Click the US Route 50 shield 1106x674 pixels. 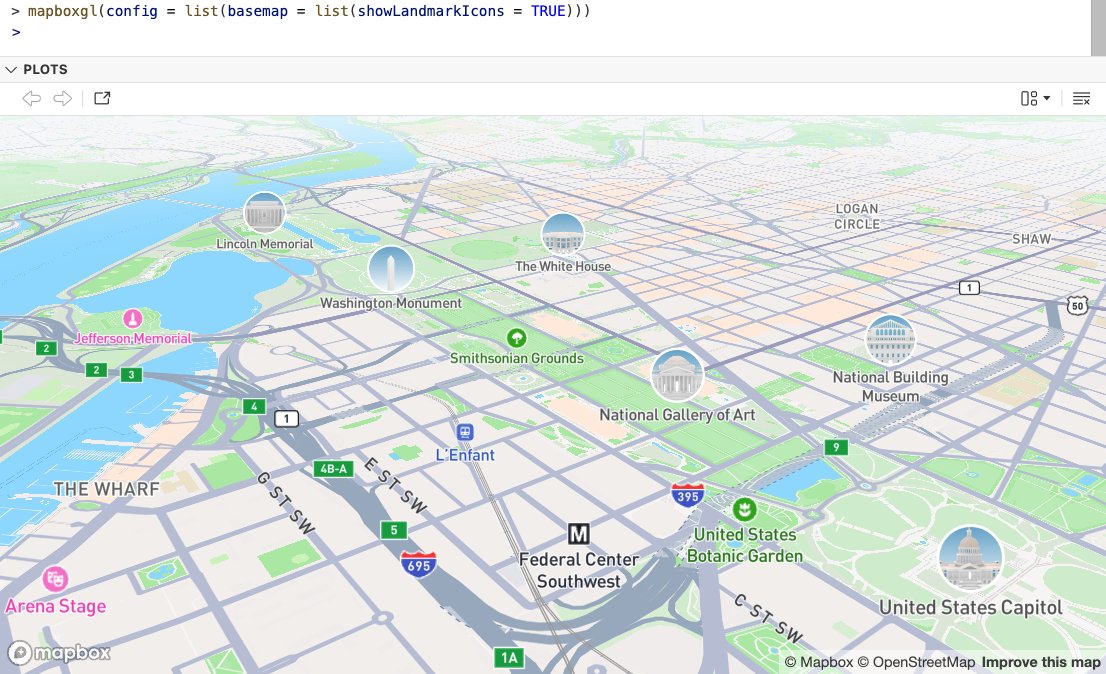pyautogui.click(x=1076, y=305)
